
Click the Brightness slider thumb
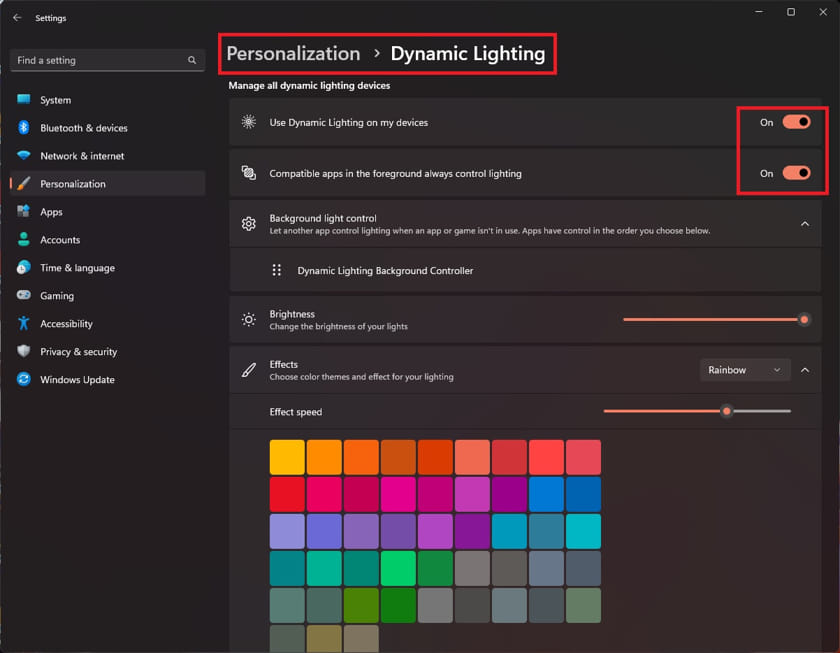click(804, 320)
